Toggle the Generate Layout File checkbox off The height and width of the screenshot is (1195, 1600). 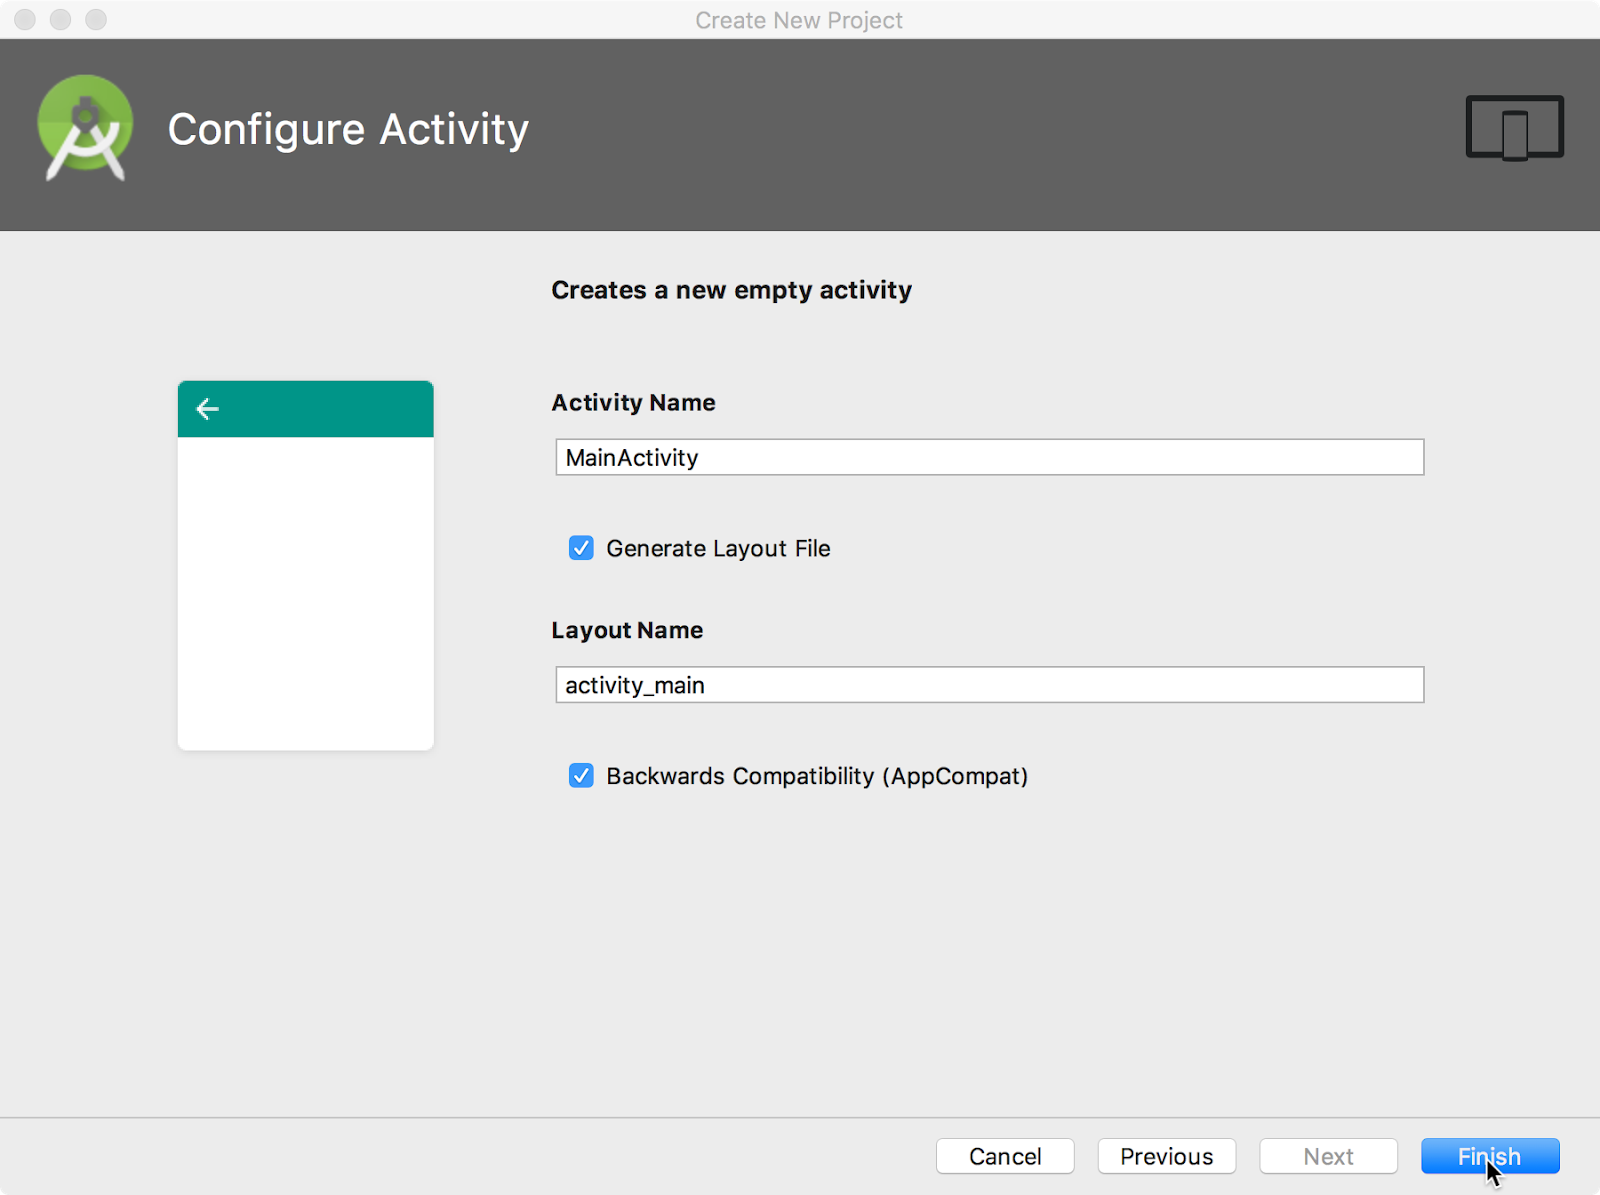[x=581, y=548]
